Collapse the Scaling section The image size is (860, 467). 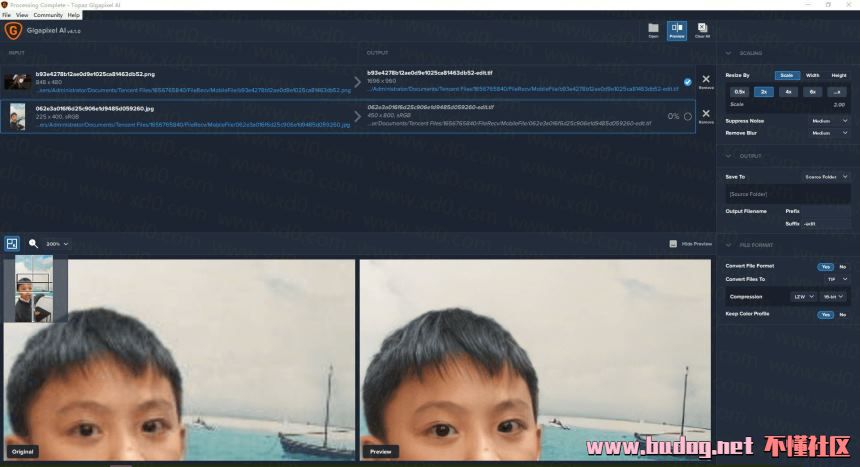(x=728, y=53)
